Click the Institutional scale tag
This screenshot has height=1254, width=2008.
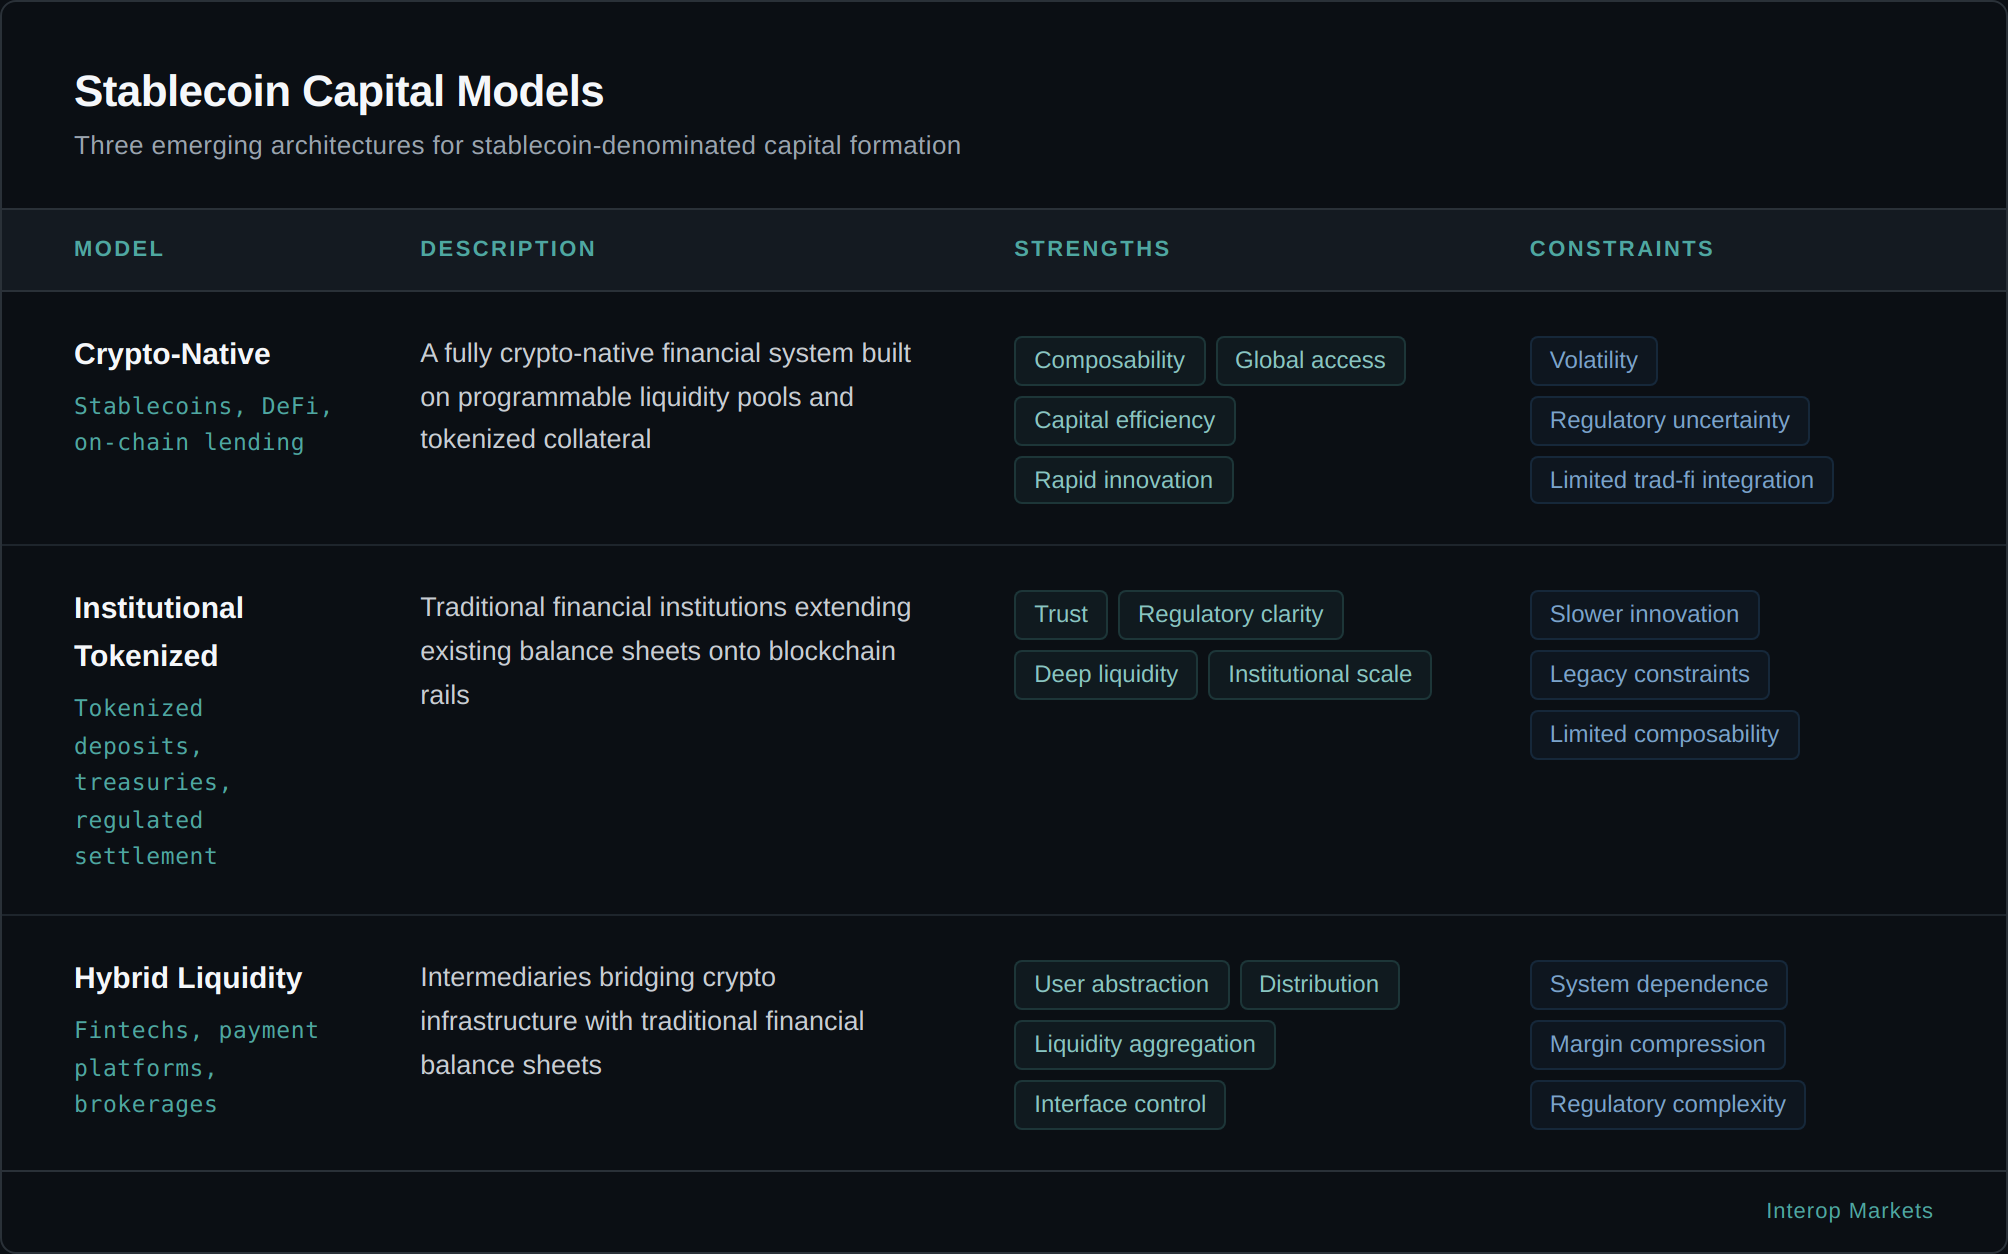click(x=1319, y=675)
